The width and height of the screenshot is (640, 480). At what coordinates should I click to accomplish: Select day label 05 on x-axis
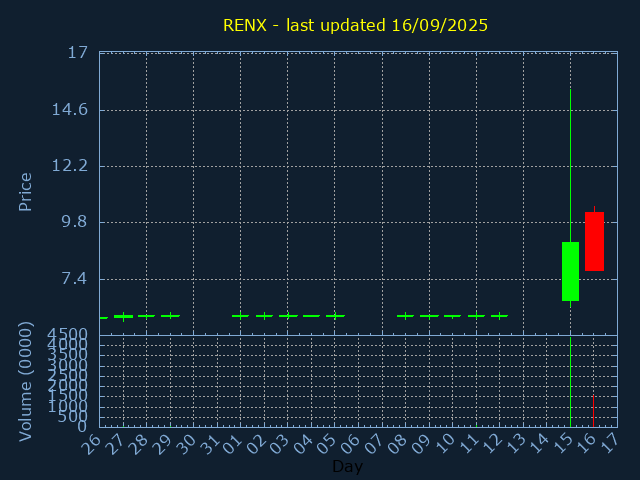[326, 444]
